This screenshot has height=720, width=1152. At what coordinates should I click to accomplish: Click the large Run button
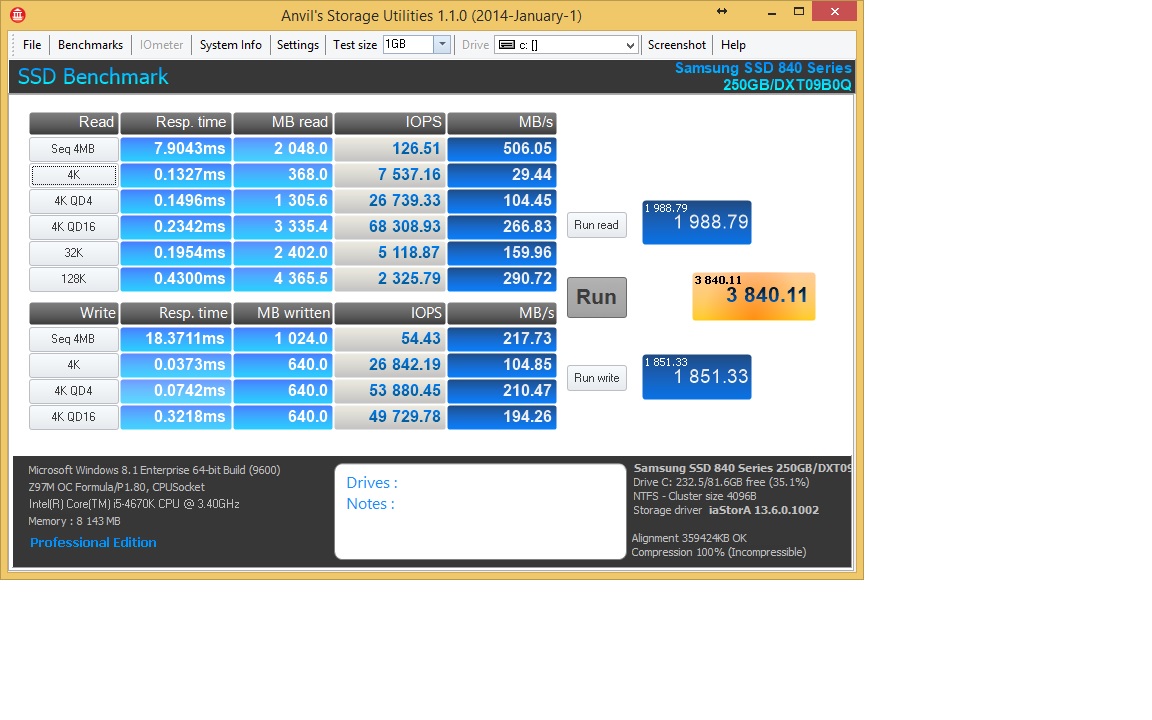597,297
